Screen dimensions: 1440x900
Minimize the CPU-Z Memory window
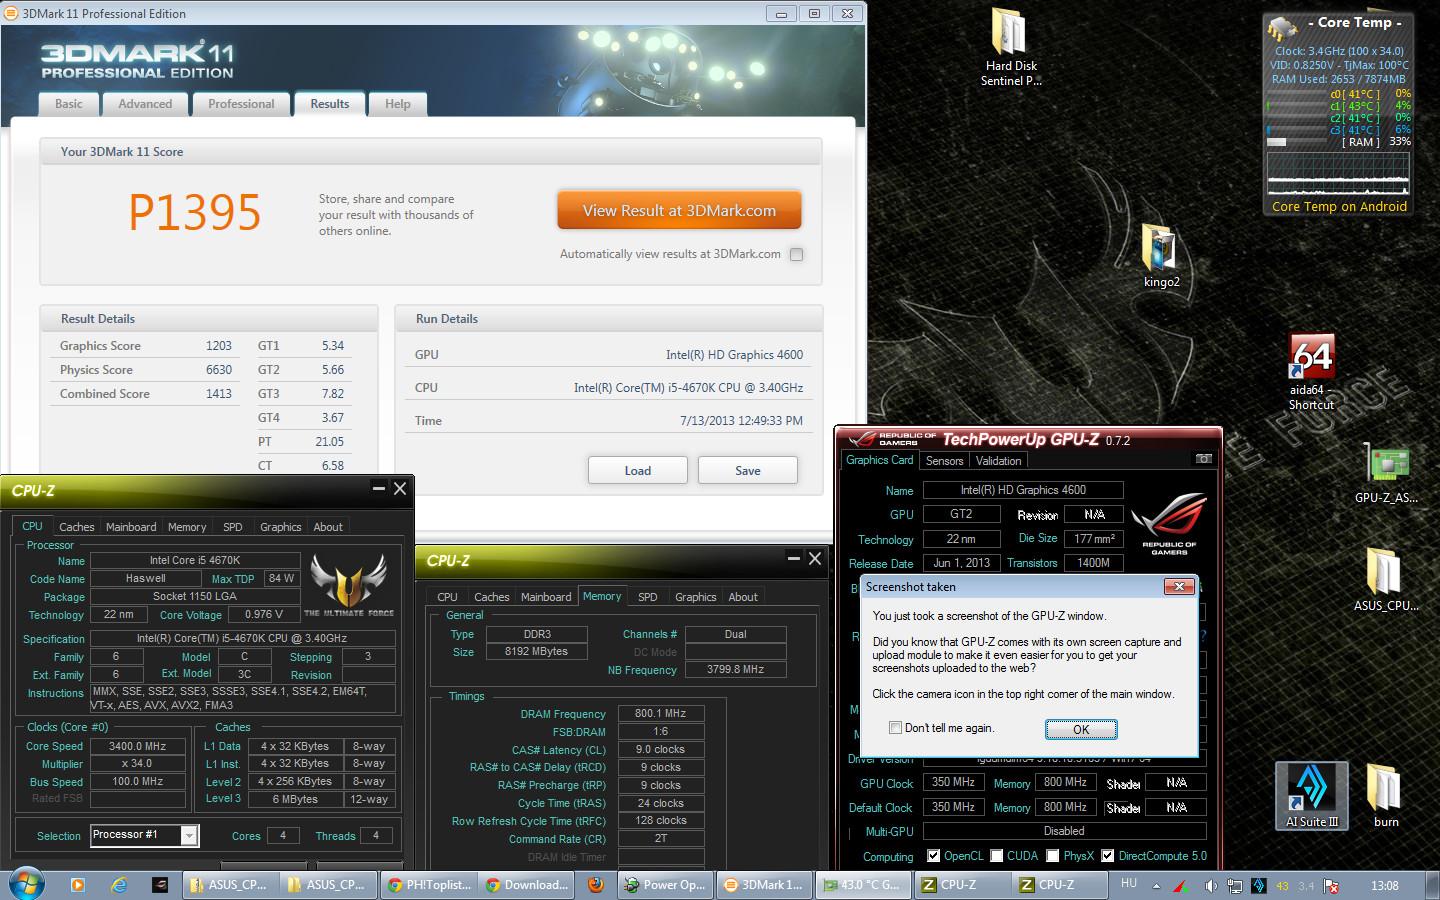pos(794,558)
